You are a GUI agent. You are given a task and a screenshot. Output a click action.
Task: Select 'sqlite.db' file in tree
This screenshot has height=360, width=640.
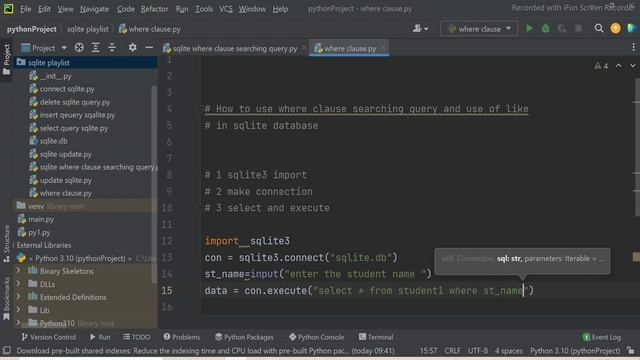tap(53, 141)
